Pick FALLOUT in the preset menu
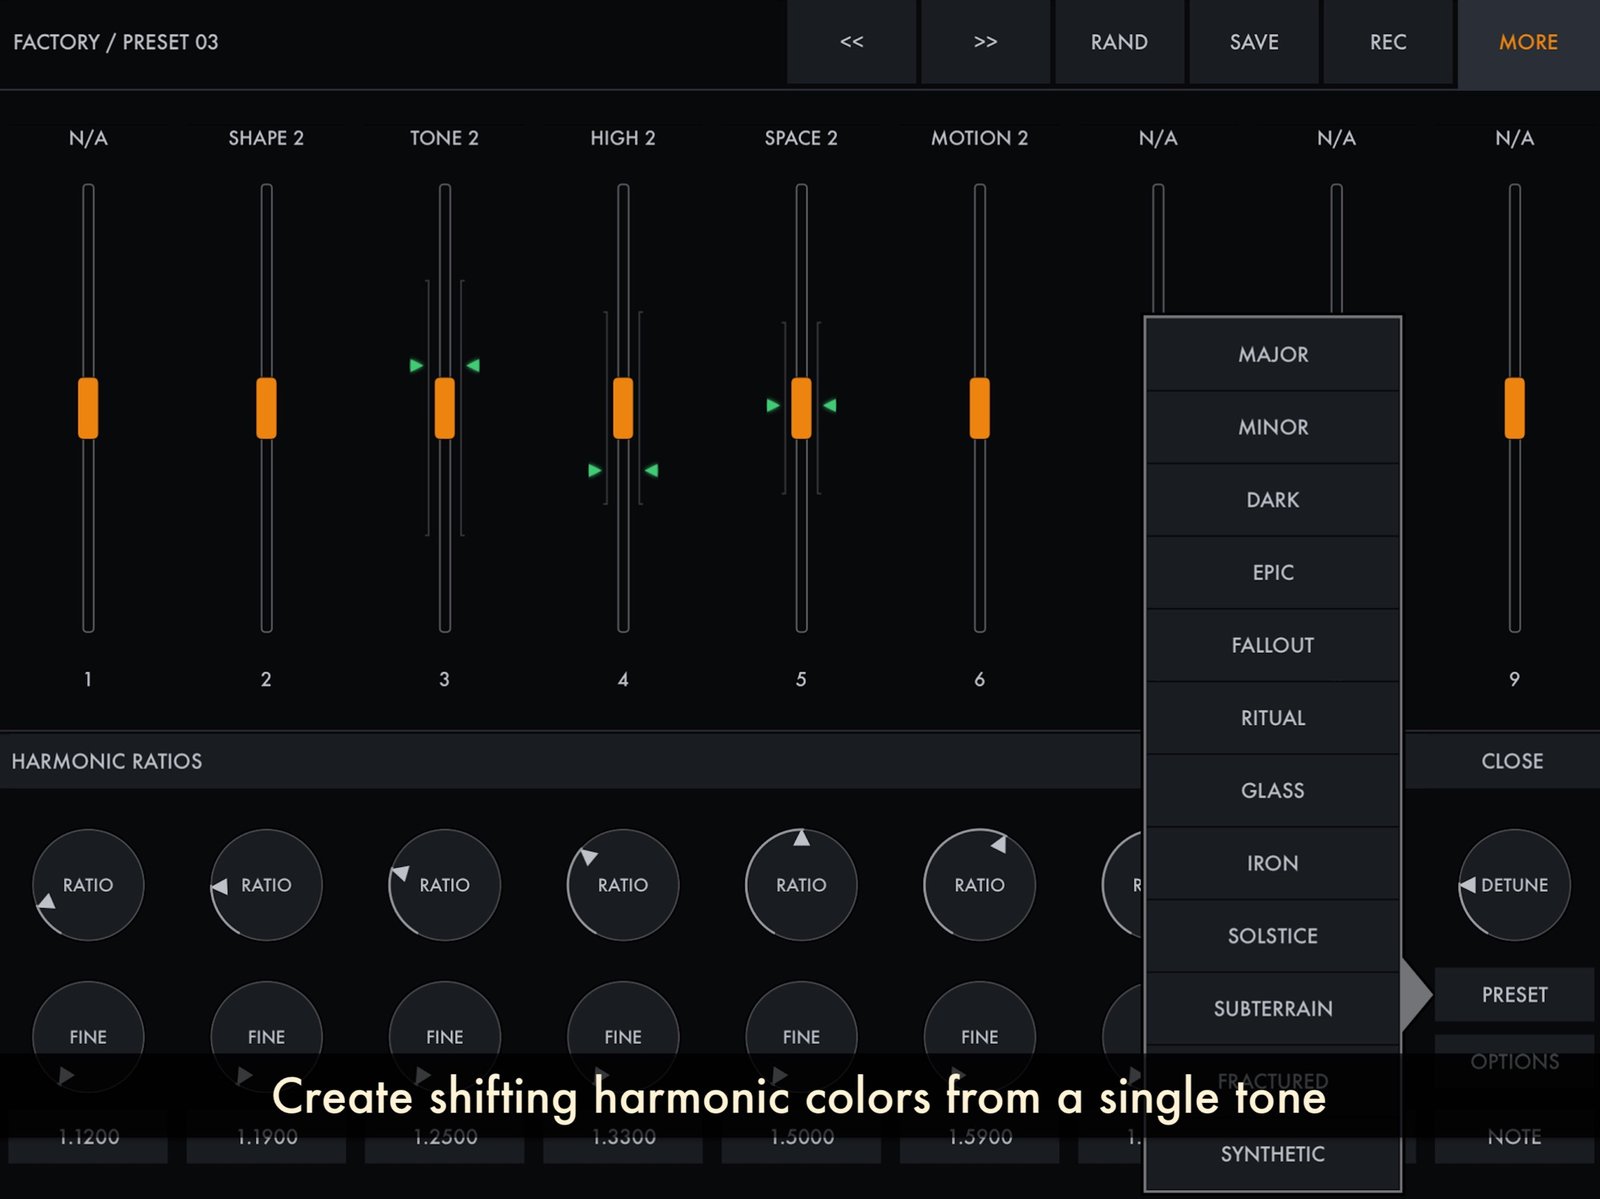Viewport: 1600px width, 1199px height. point(1273,645)
